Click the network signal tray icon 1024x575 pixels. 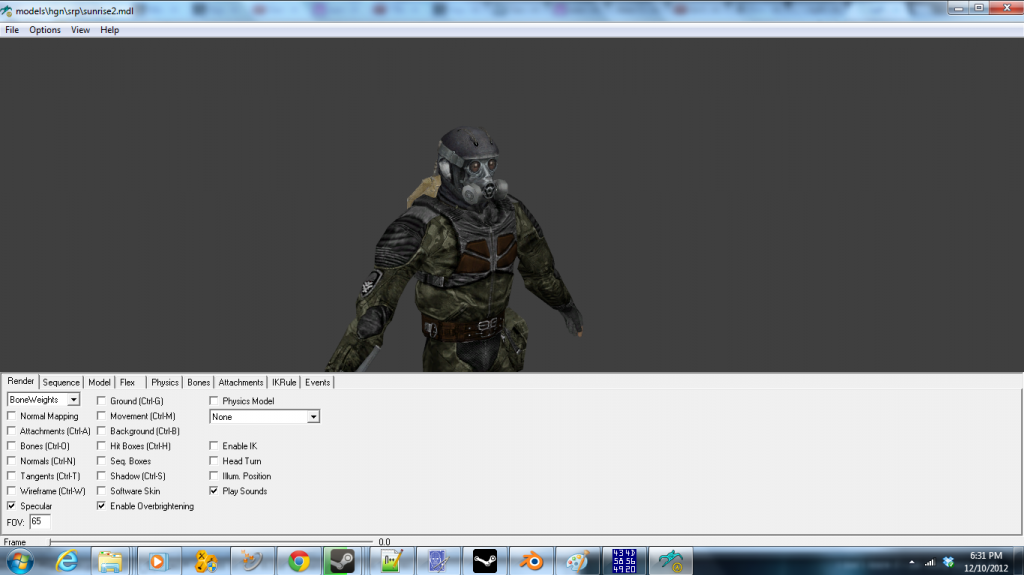929,562
